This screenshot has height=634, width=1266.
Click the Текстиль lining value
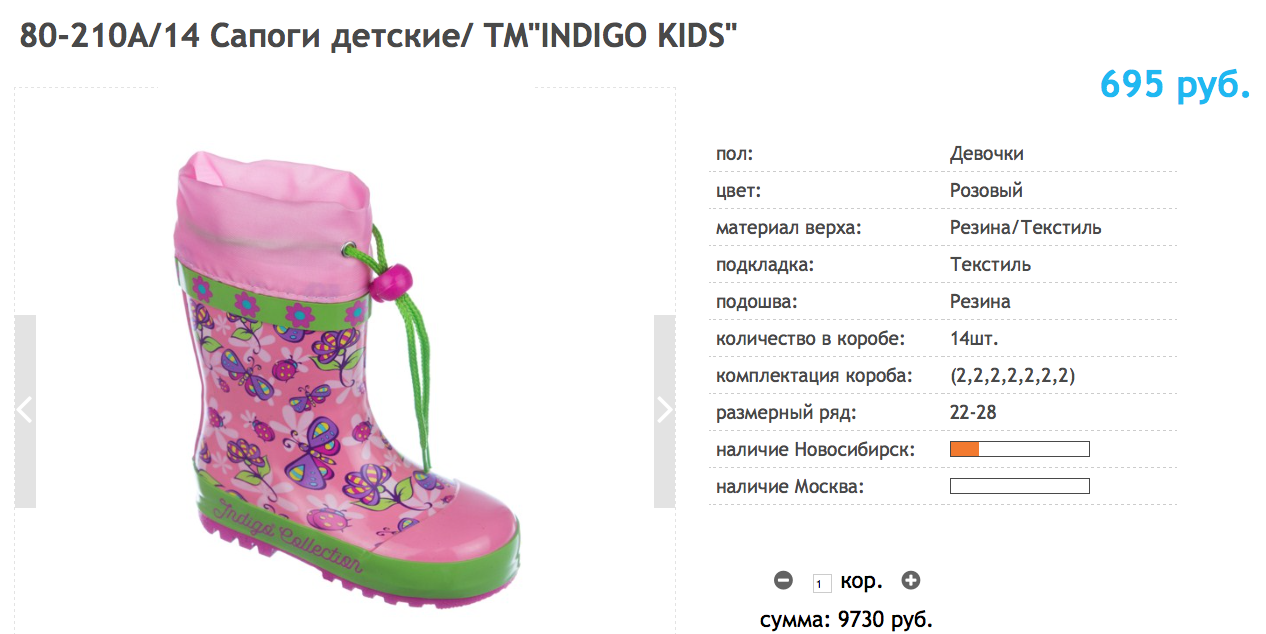[x=990, y=265]
